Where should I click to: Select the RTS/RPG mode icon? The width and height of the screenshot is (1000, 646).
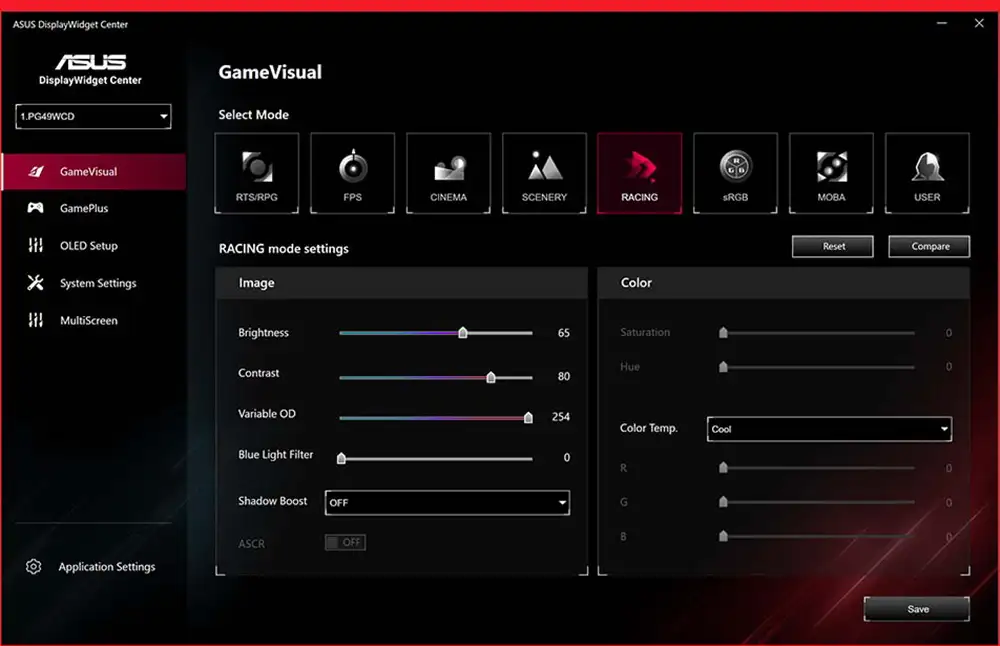(256, 173)
